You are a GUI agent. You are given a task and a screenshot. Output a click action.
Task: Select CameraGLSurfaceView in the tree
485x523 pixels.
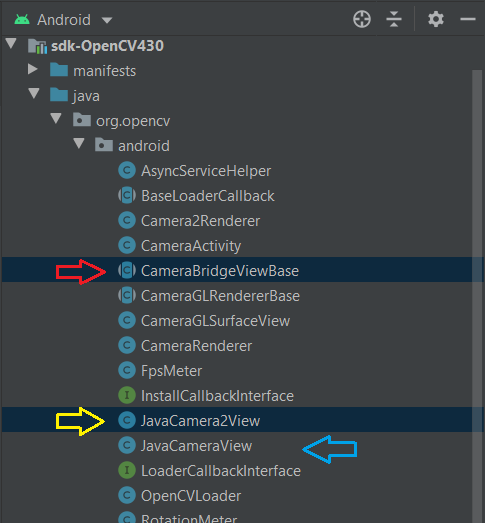[215, 321]
